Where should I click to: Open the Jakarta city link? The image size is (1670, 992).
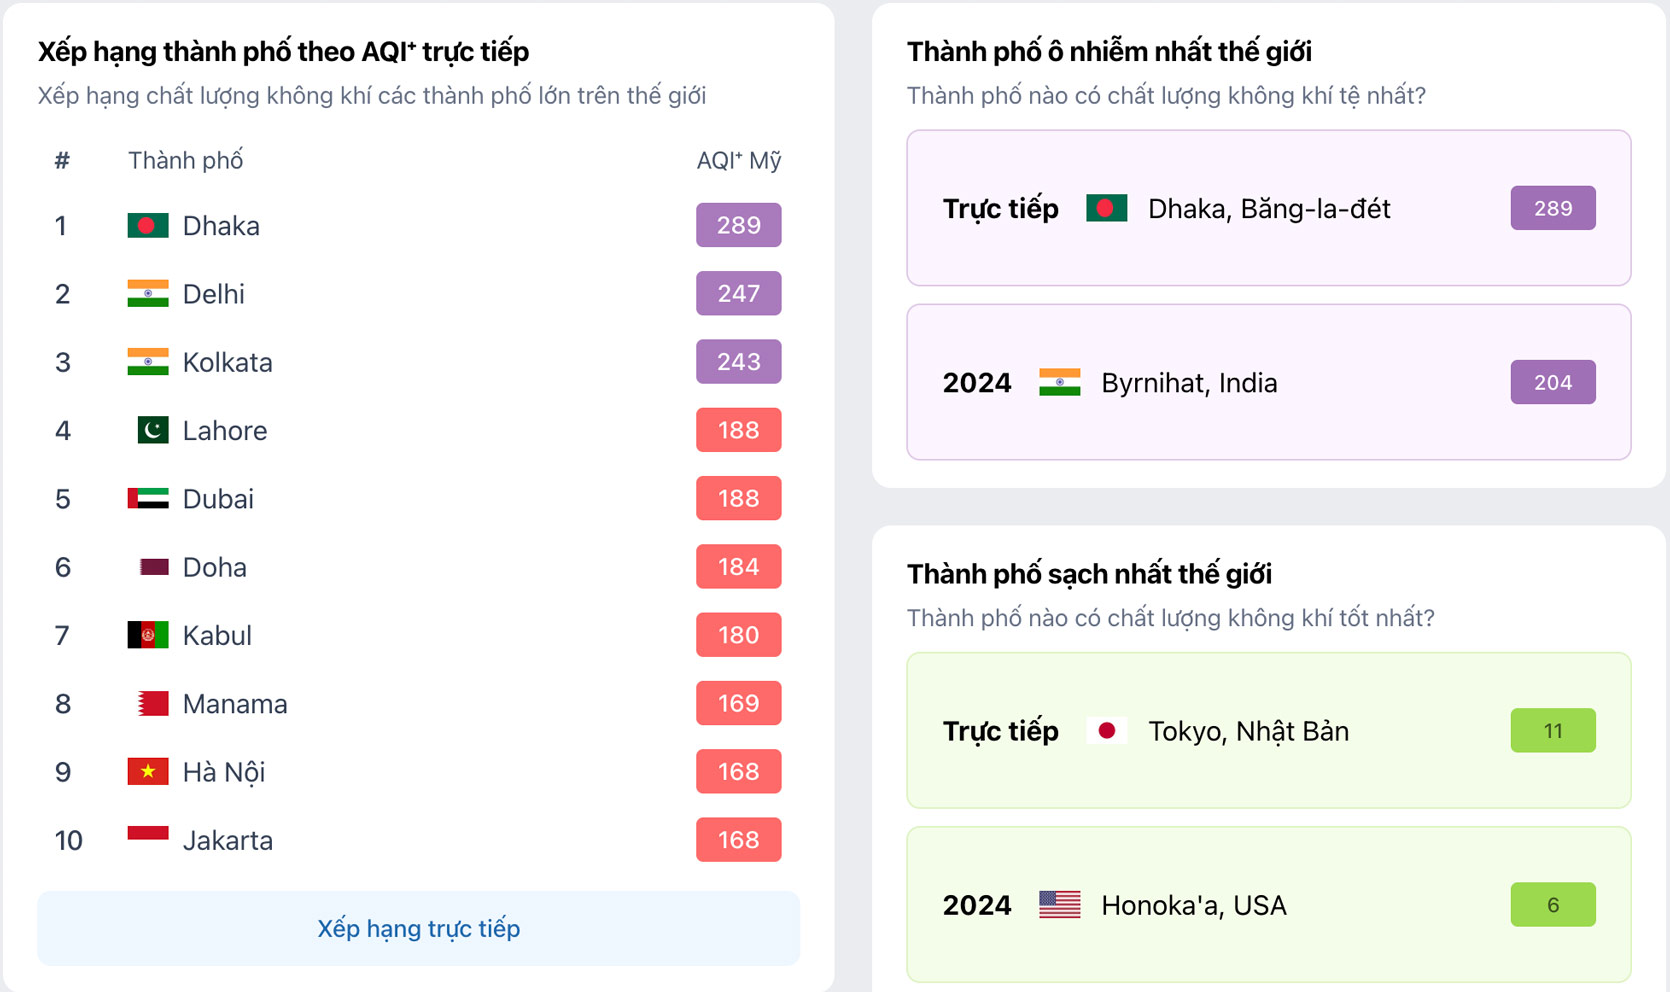(x=227, y=840)
